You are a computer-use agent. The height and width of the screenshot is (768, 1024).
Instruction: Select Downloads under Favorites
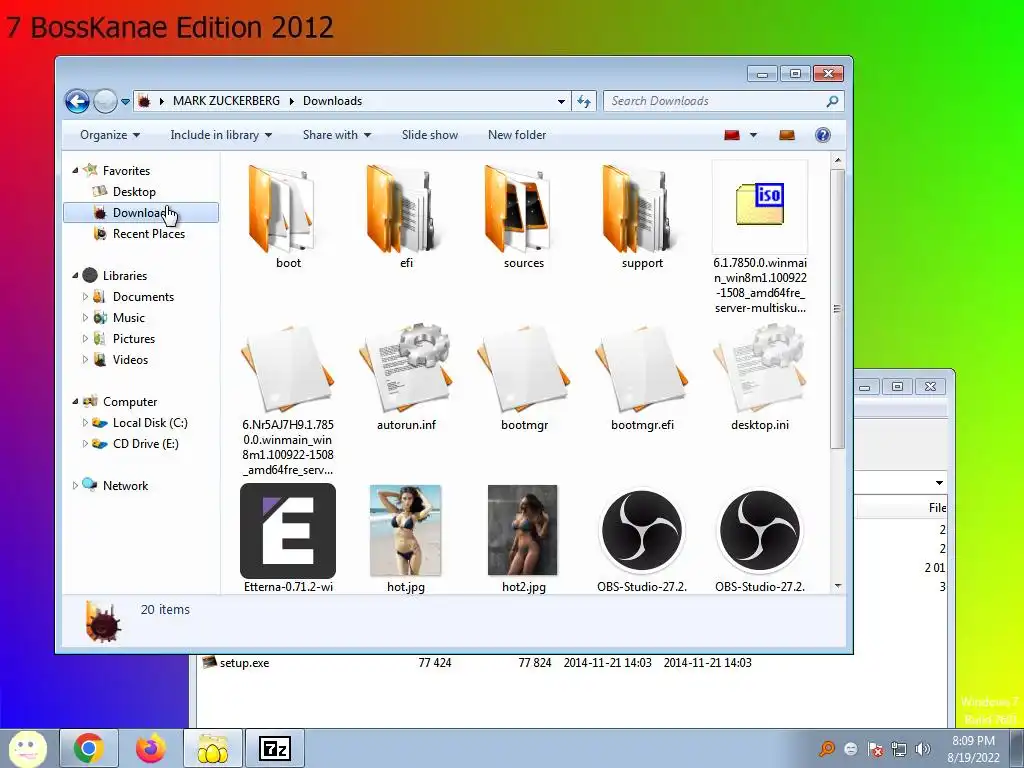click(141, 213)
